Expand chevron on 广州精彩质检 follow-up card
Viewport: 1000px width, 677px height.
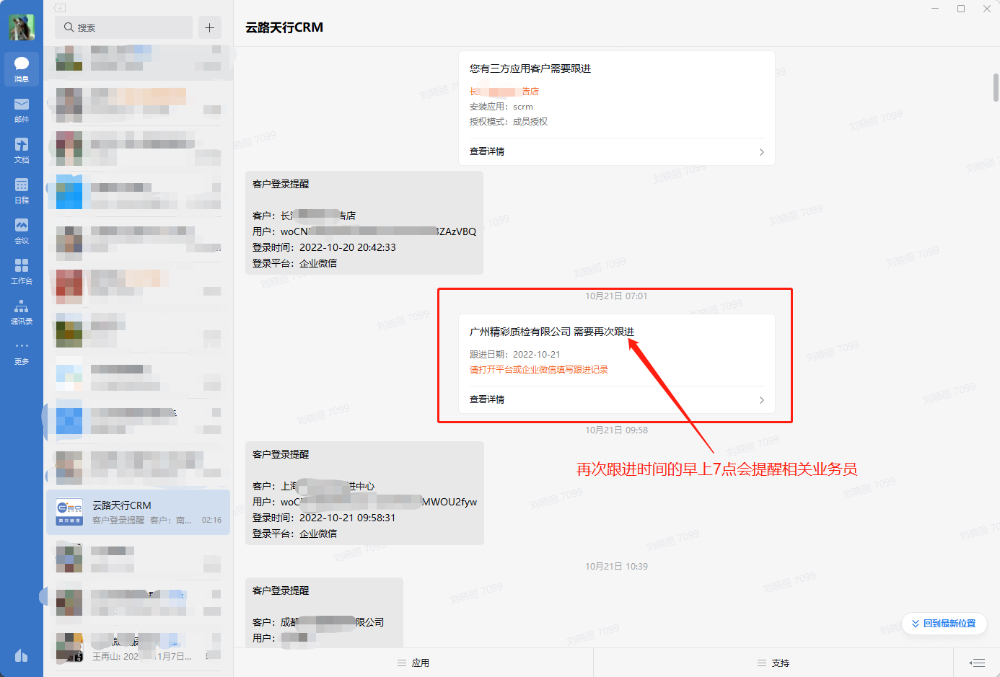[x=761, y=400]
